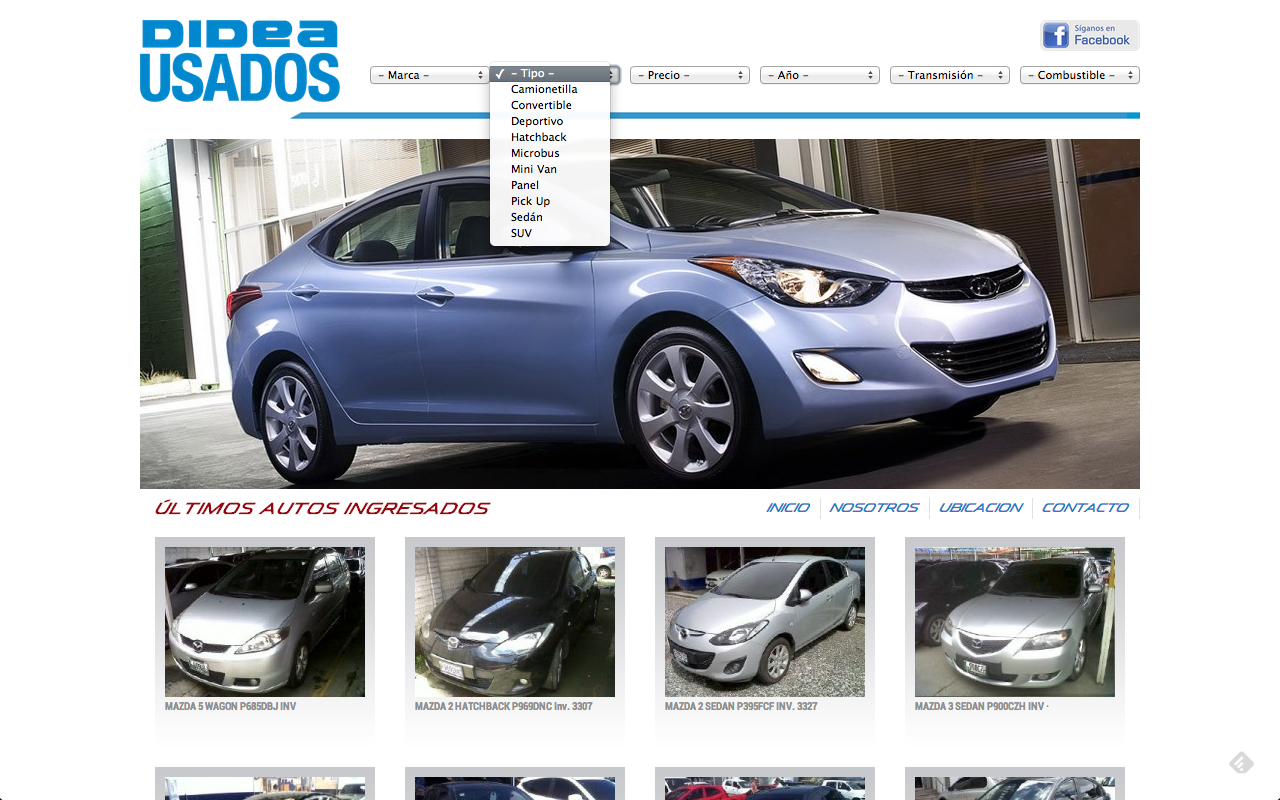Open the Mazda 3 Sedan photo
Viewport: 1280px width, 800px height.
pos(1015,622)
